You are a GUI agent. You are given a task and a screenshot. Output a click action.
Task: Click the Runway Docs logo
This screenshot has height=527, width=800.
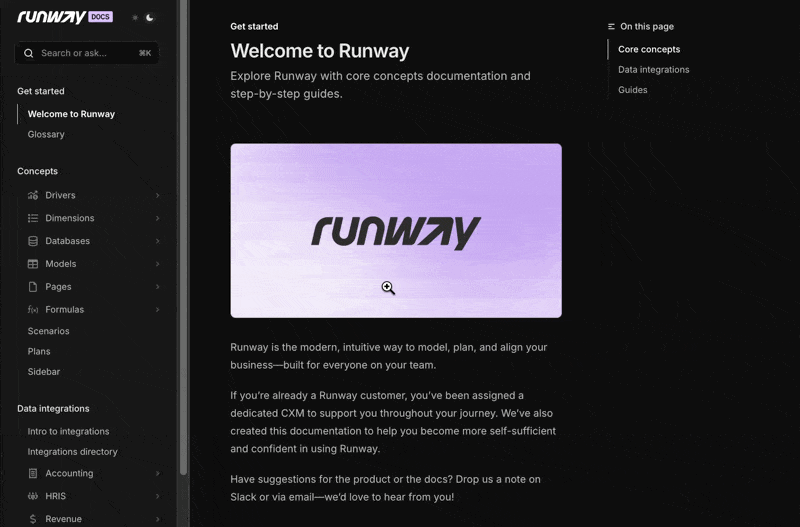[x=65, y=17]
